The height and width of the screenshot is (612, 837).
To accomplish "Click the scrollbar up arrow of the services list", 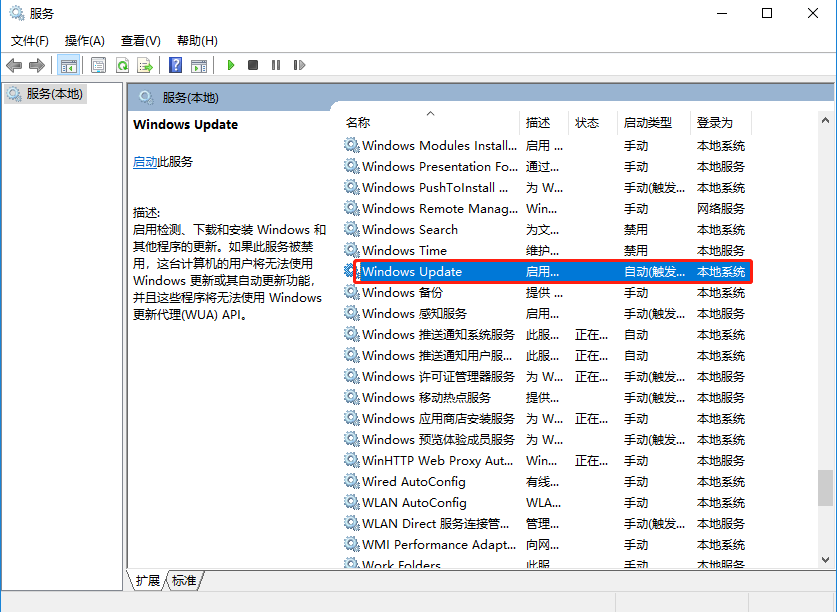I will [825, 121].
